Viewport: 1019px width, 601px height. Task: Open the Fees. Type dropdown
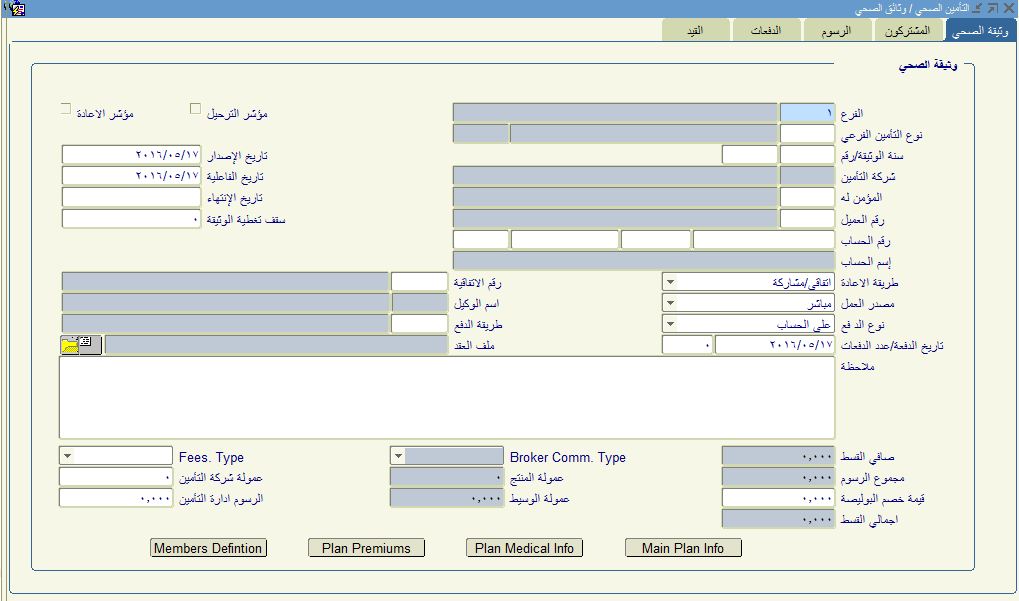click(x=67, y=456)
